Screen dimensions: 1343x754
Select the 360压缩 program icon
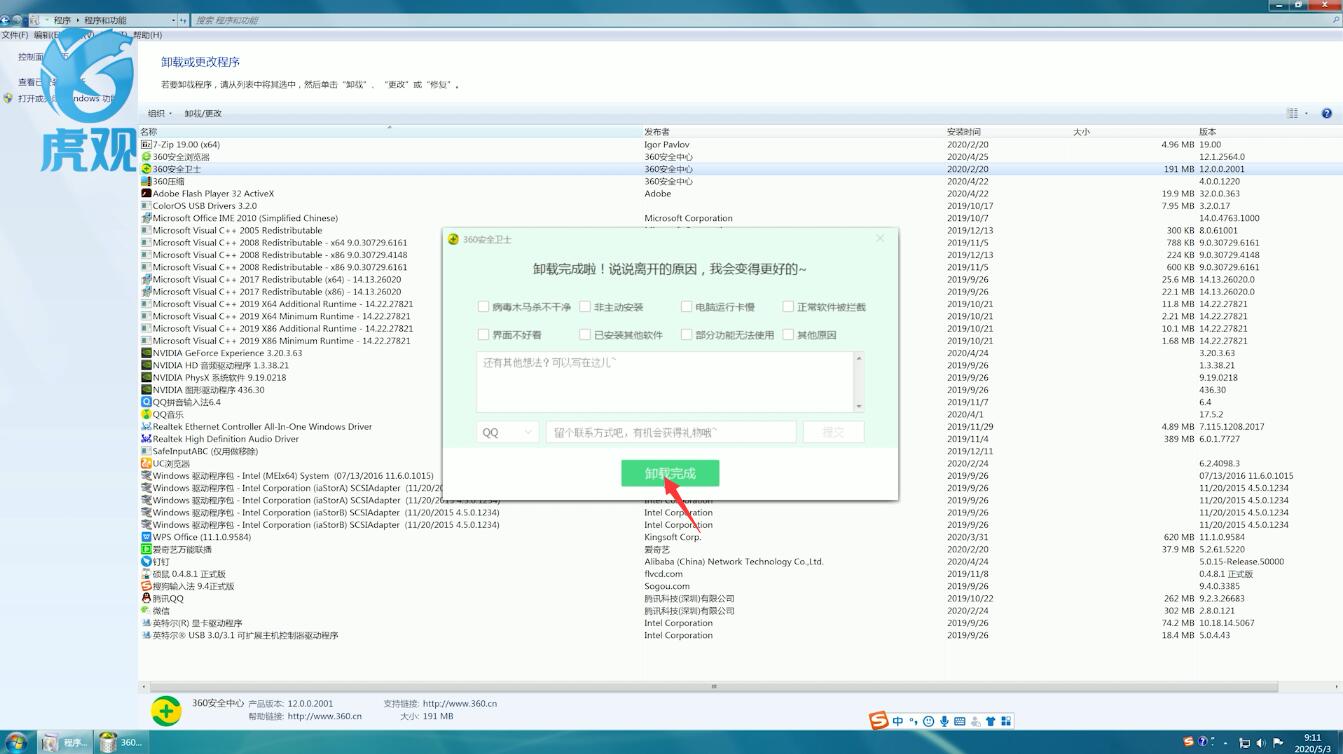(146, 181)
